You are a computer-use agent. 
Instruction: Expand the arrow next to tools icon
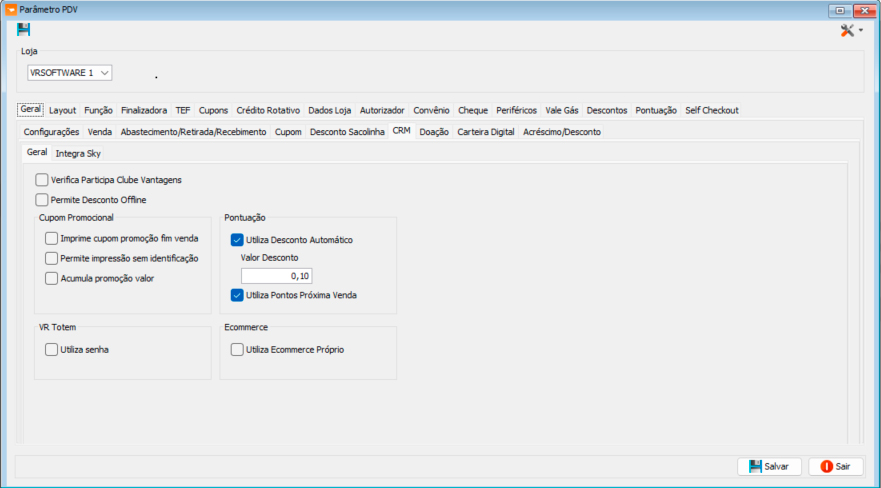pos(861,30)
